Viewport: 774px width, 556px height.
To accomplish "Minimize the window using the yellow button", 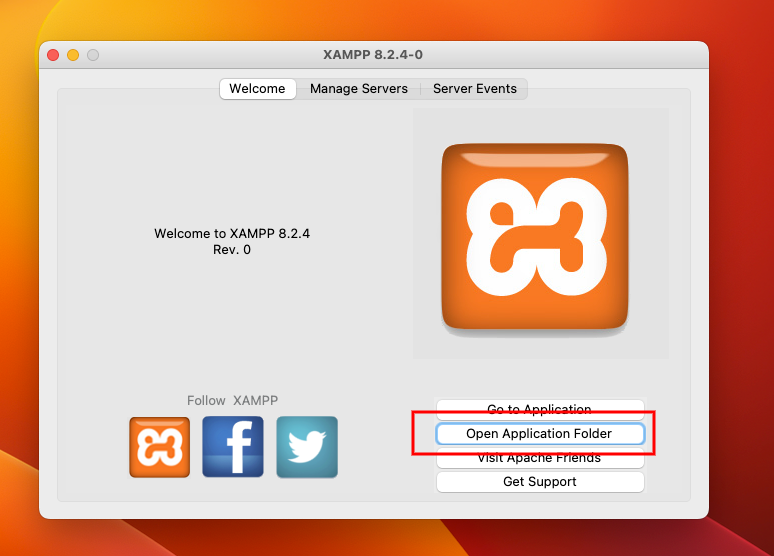I will click(x=73, y=55).
